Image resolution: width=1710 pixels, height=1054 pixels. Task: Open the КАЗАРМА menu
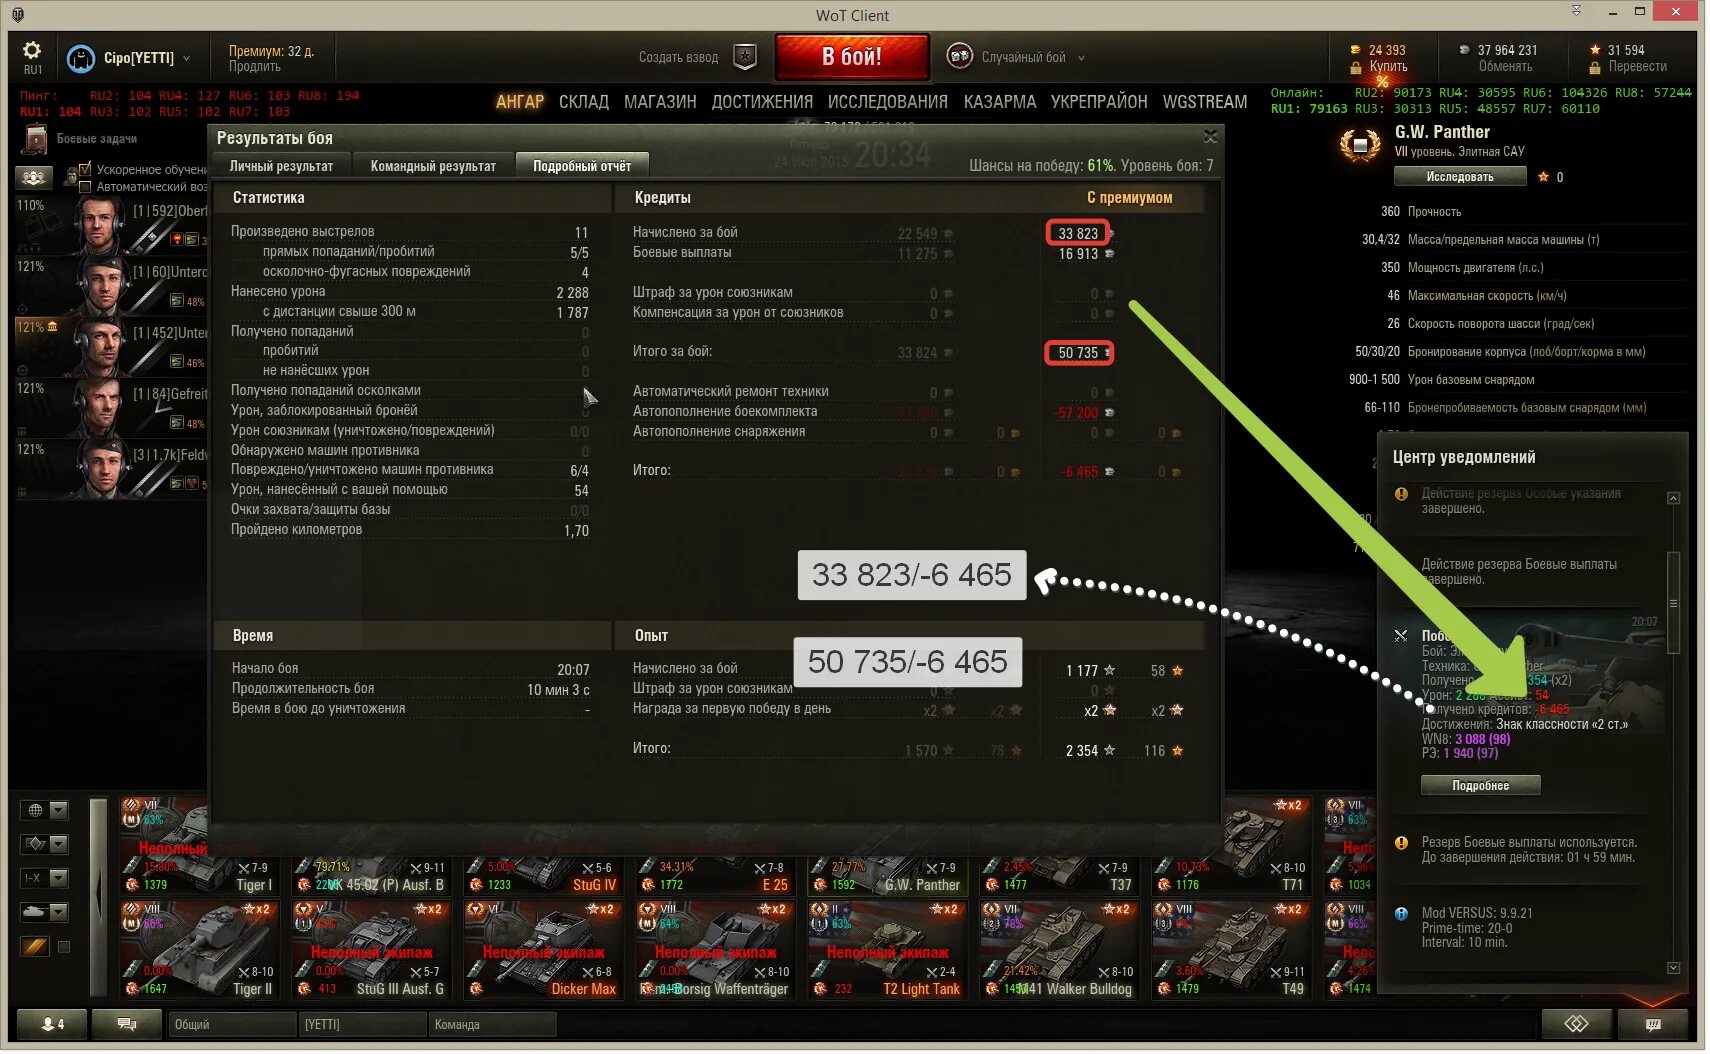pos(1000,102)
